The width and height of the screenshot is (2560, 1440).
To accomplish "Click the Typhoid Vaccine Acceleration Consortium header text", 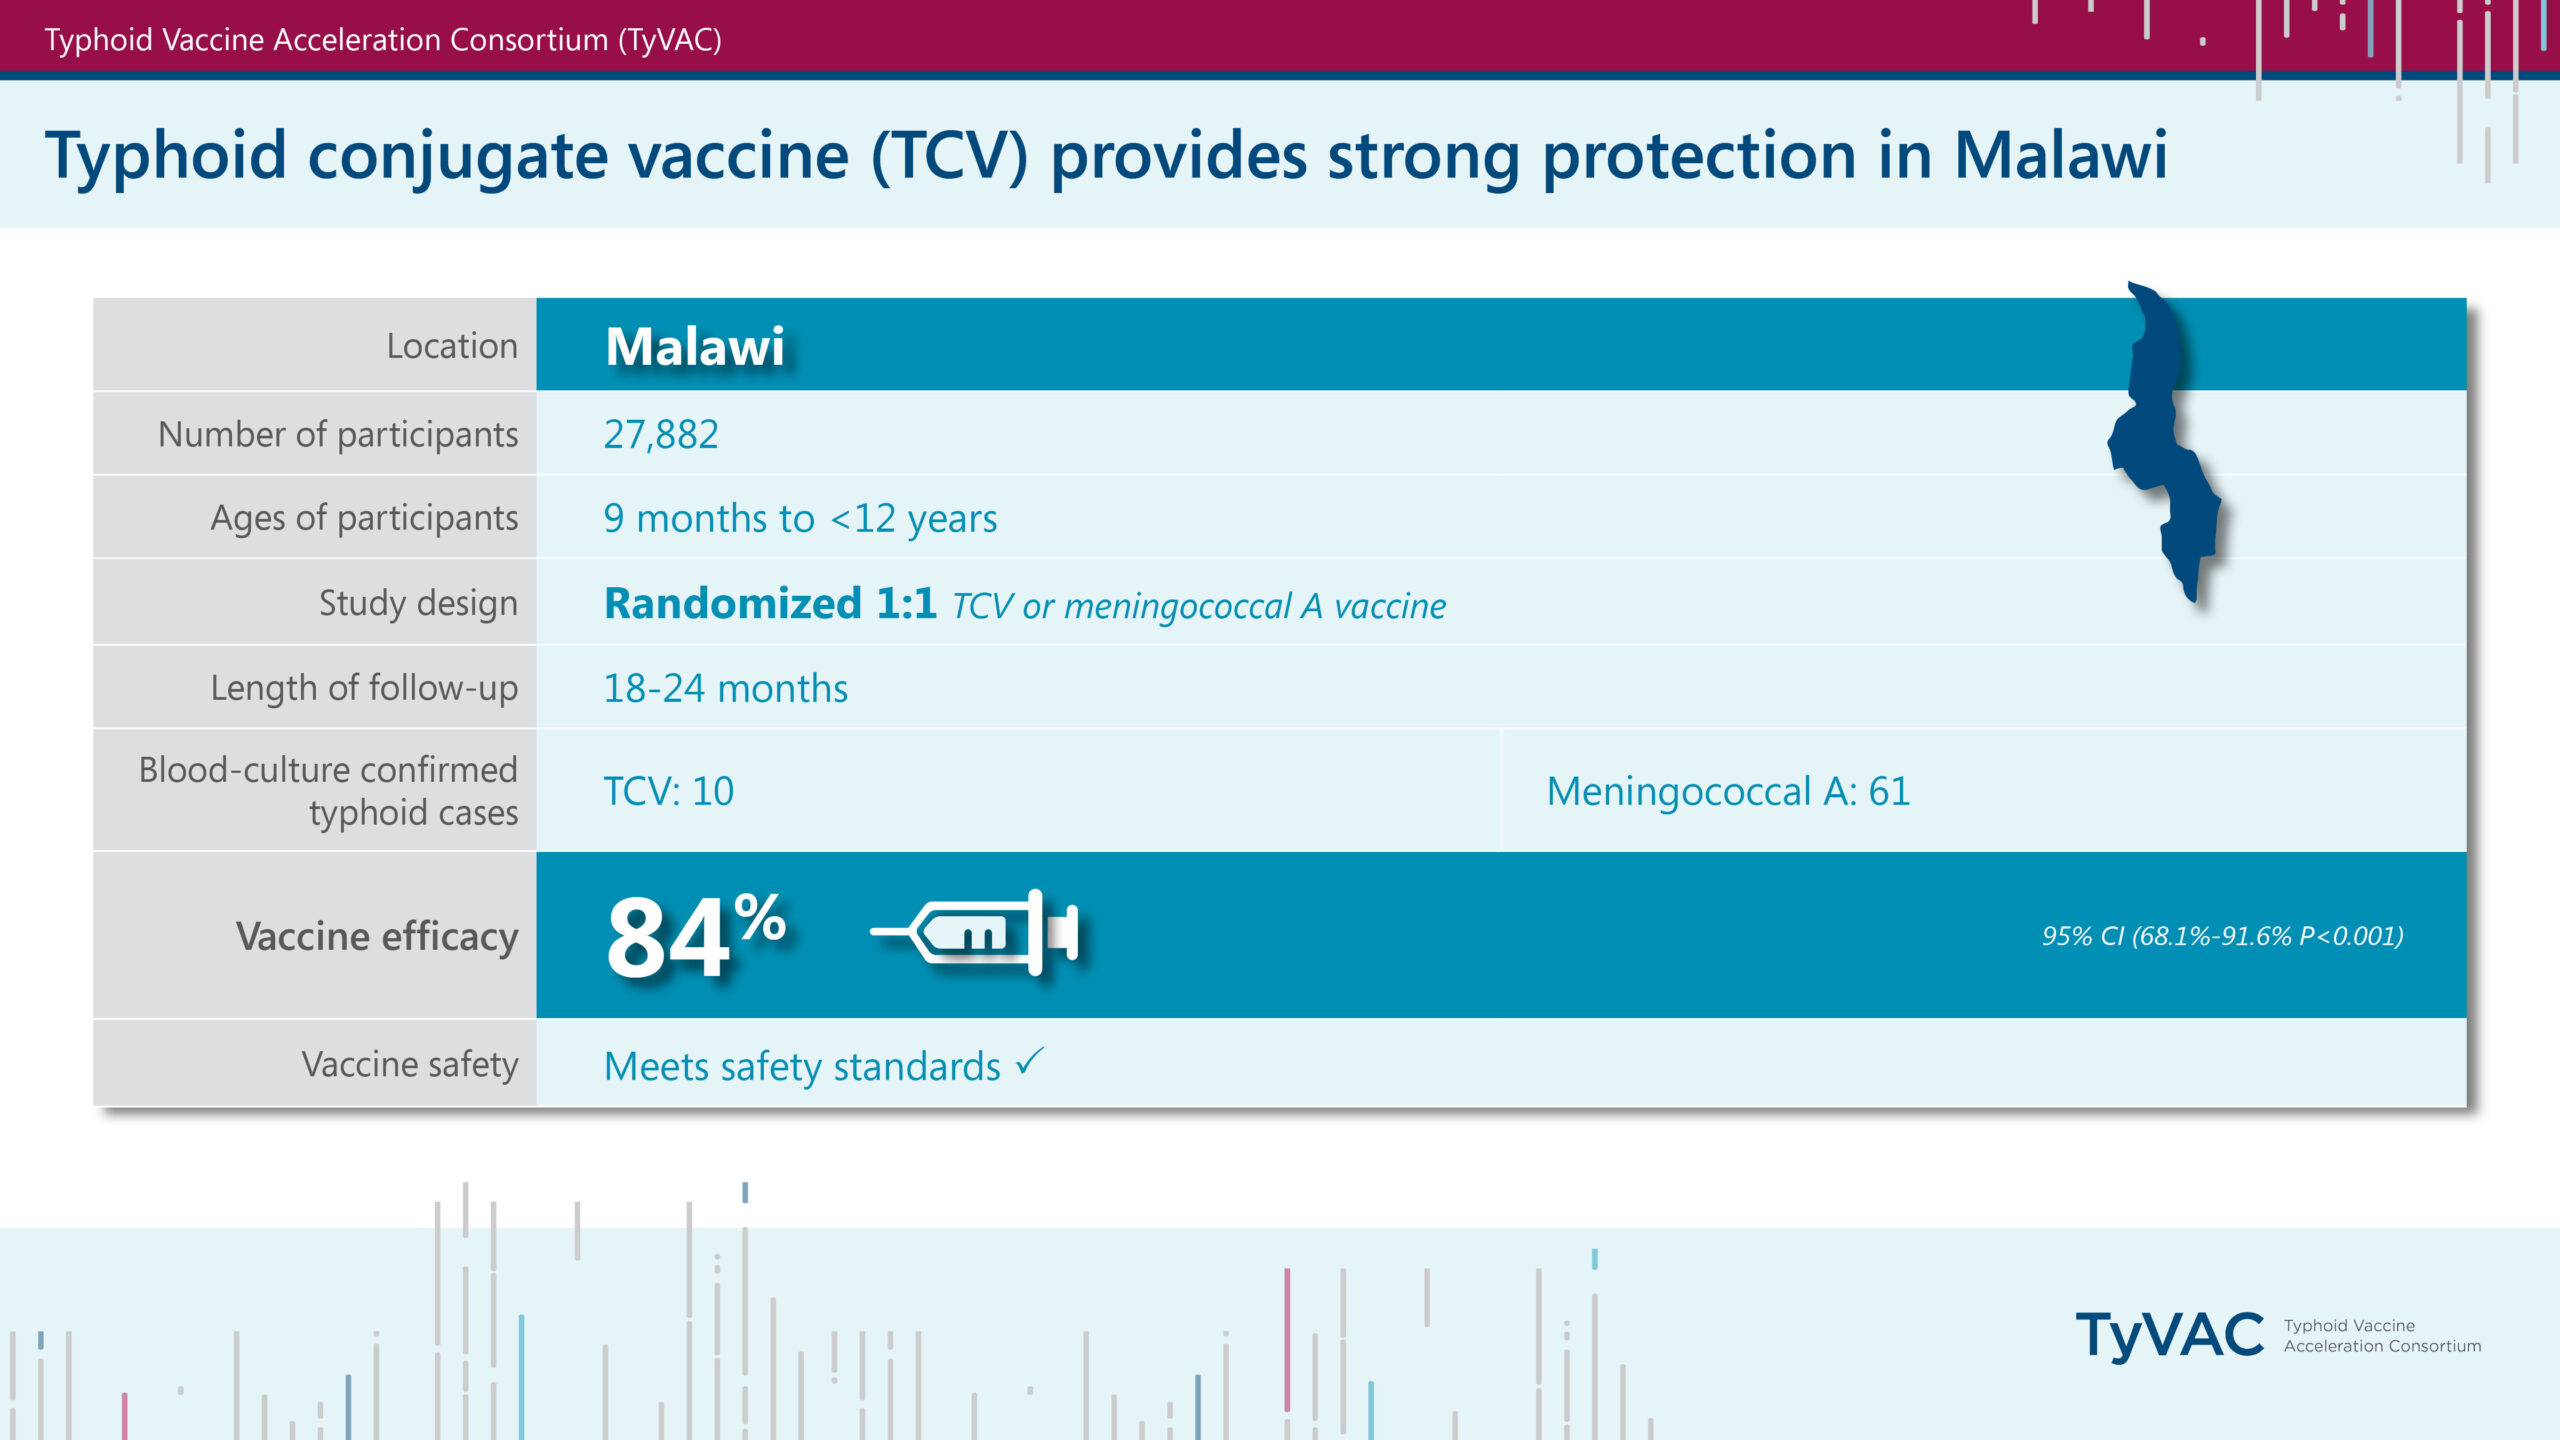I will coord(383,40).
